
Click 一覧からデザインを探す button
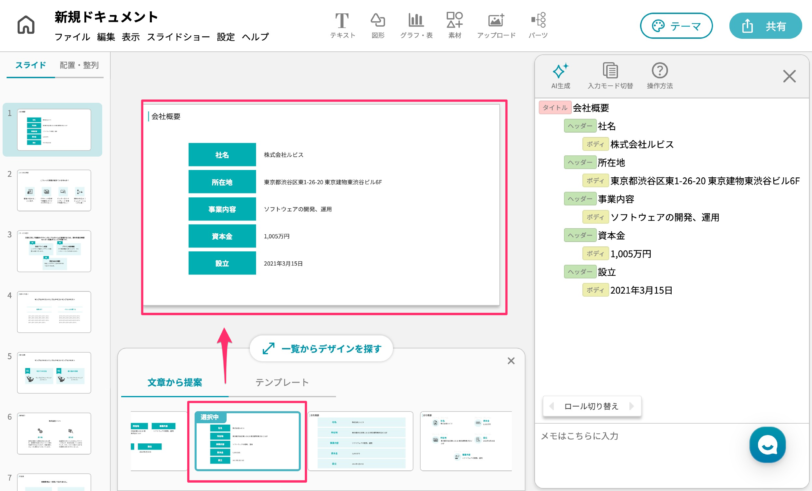click(x=322, y=349)
